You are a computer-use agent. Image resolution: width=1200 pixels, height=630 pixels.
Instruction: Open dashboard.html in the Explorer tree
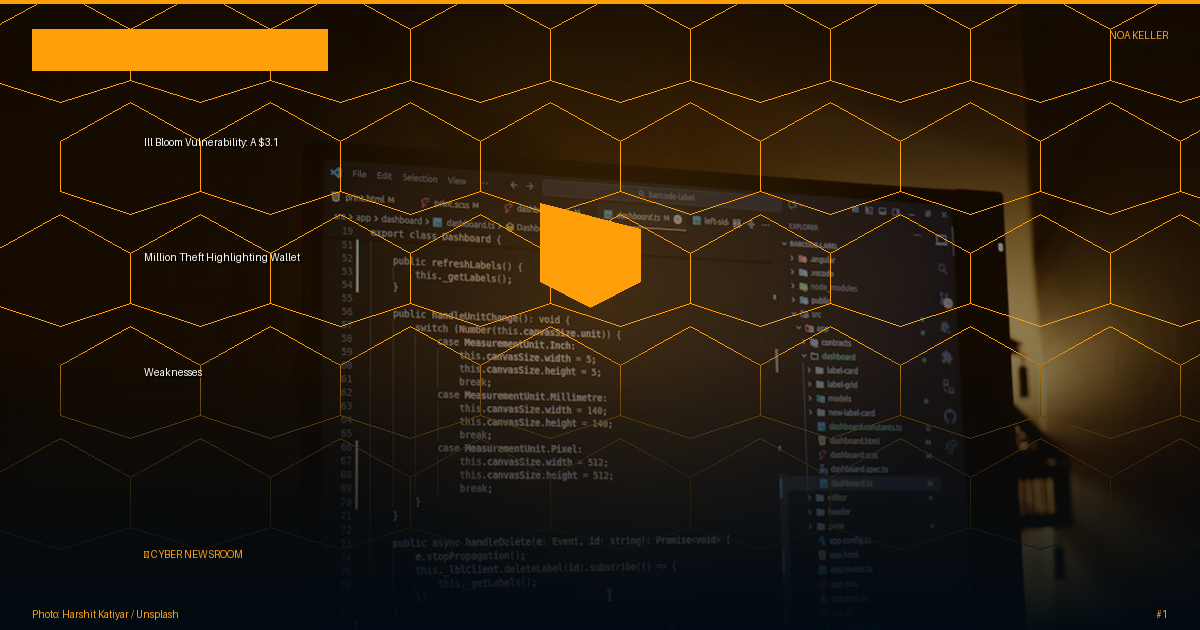point(850,440)
